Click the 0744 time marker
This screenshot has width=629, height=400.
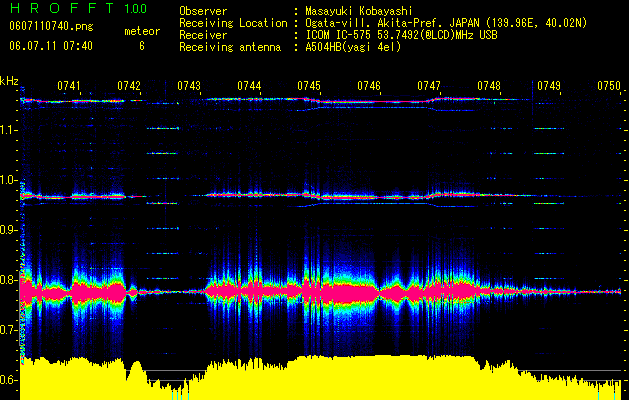coord(249,86)
